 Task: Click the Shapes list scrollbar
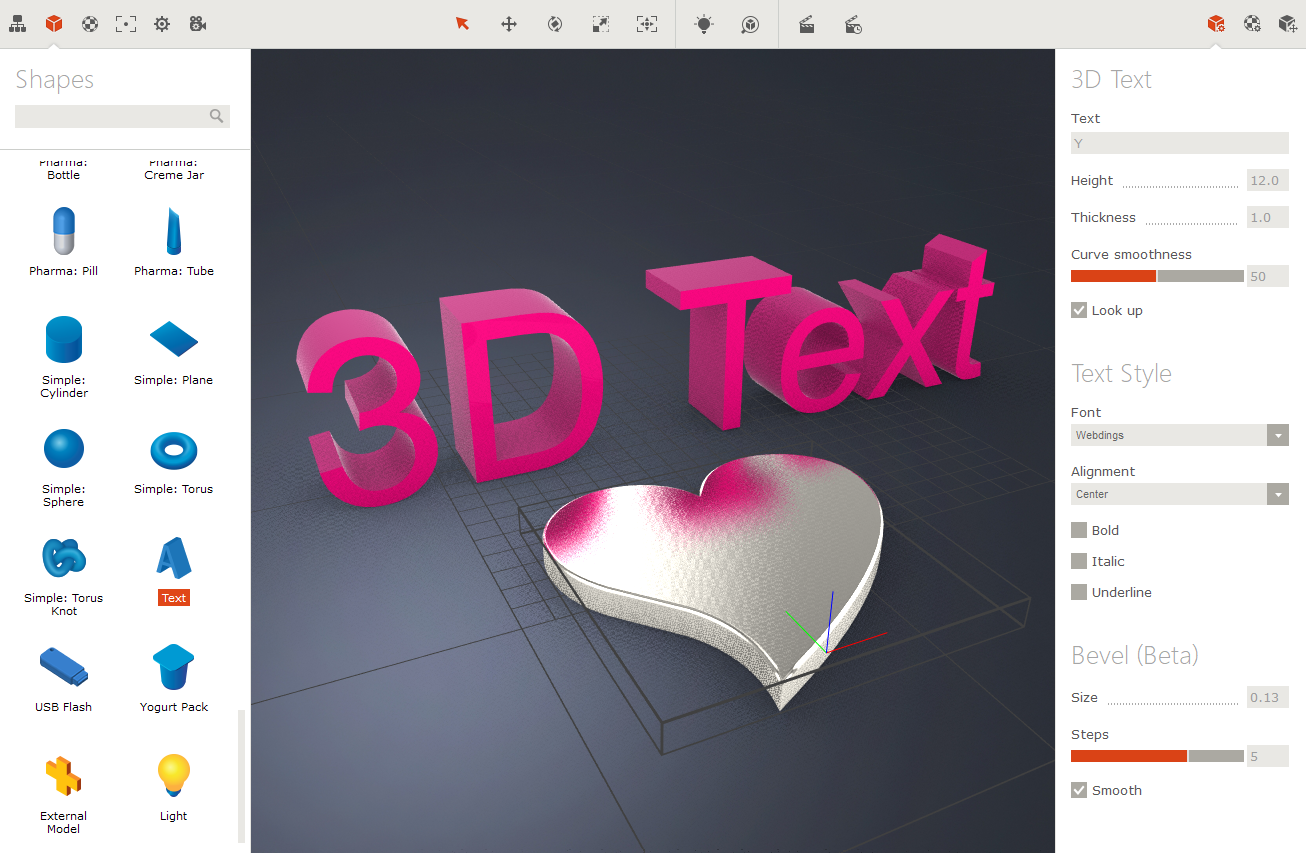(241, 776)
